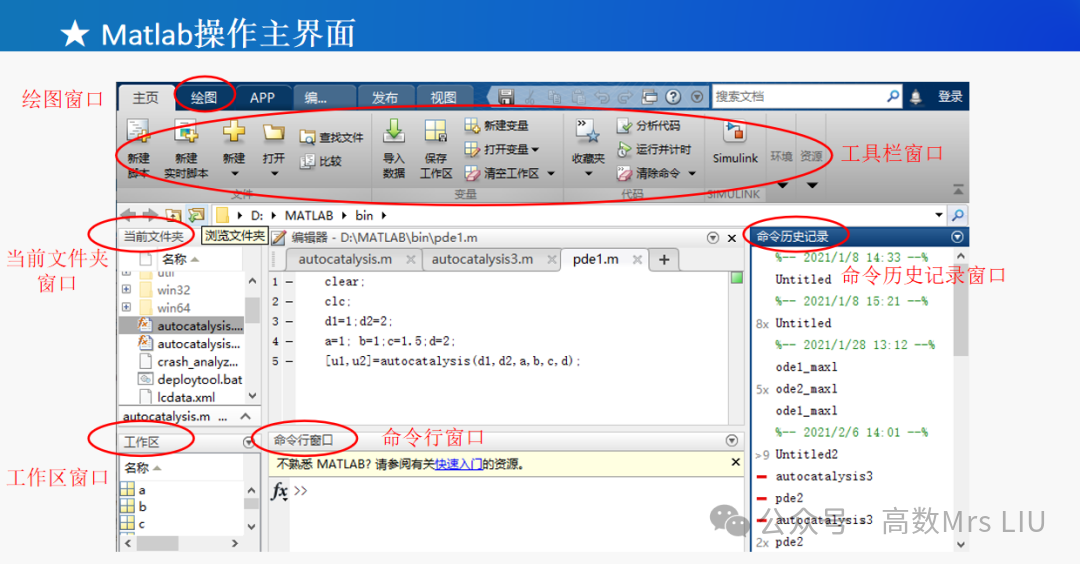Expand the win64 folder tree node
This screenshot has height=564, width=1080.
[127, 307]
